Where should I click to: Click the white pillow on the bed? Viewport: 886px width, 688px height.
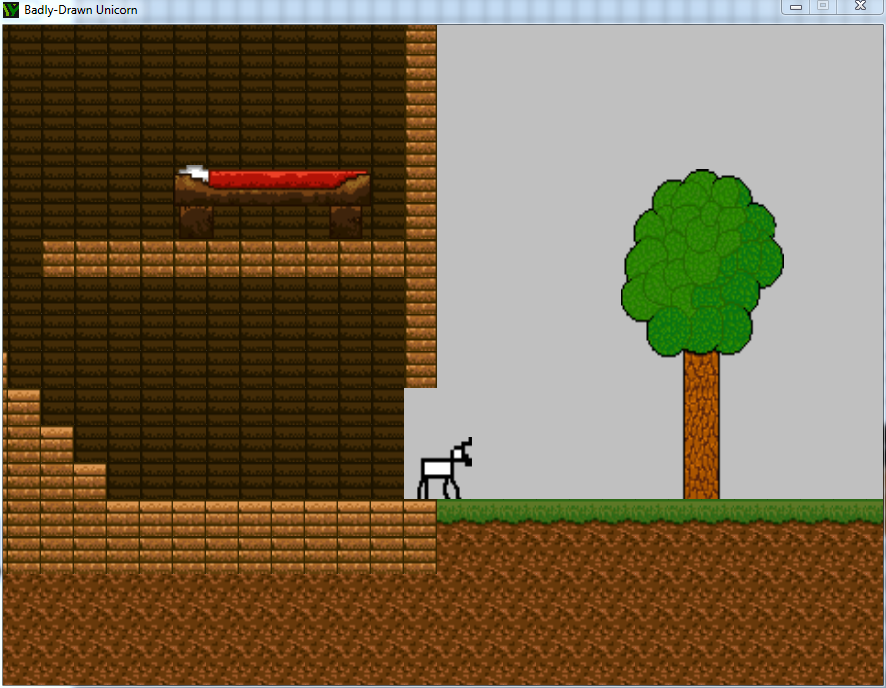coord(193,173)
